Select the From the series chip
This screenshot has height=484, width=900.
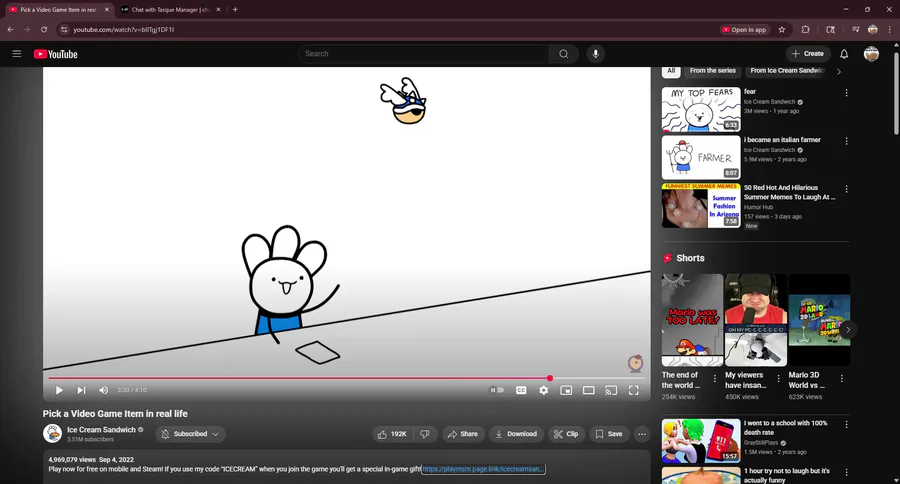tap(712, 71)
